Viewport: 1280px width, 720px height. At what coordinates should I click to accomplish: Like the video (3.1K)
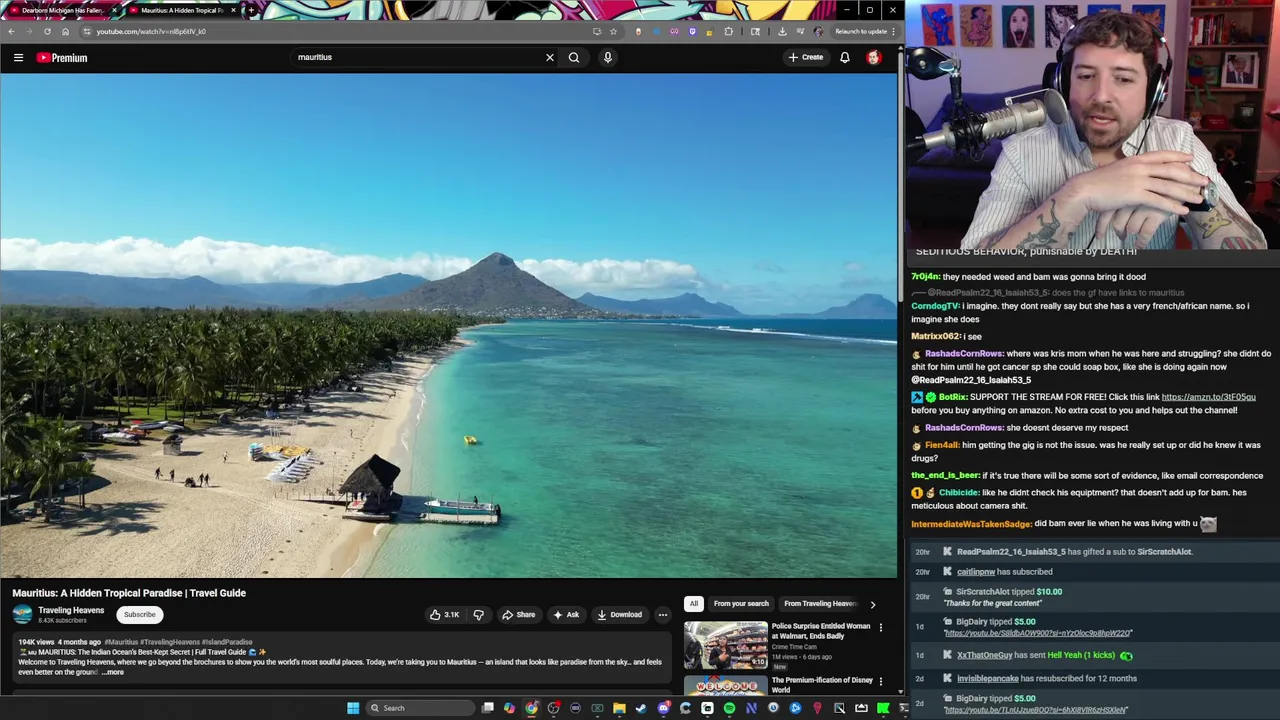tap(444, 615)
